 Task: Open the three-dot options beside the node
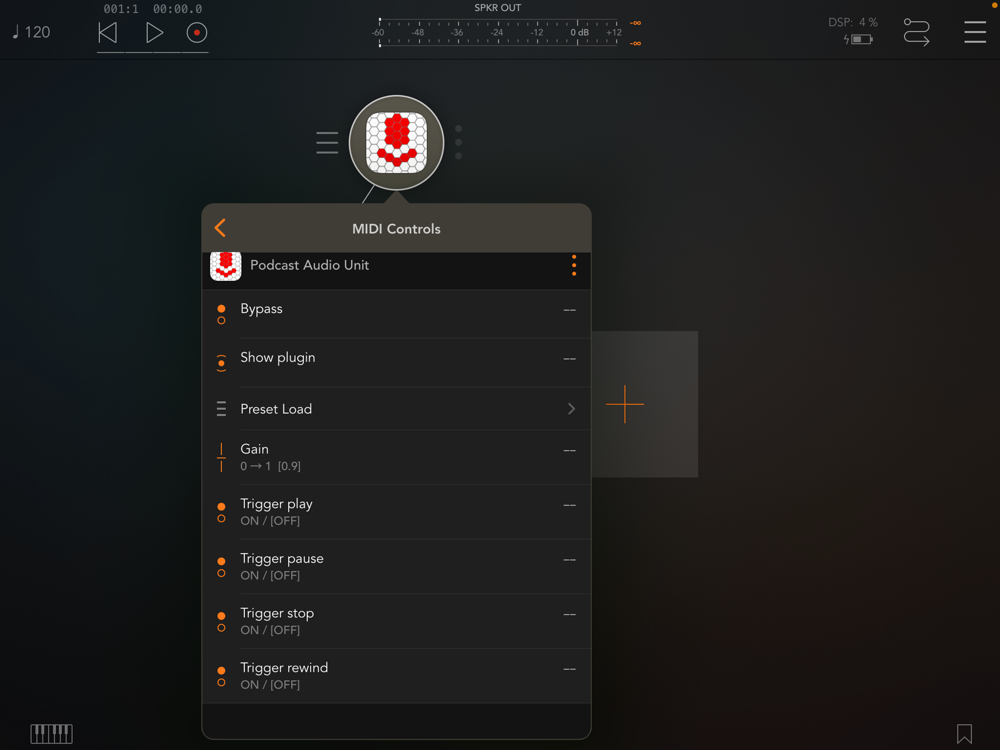click(459, 142)
